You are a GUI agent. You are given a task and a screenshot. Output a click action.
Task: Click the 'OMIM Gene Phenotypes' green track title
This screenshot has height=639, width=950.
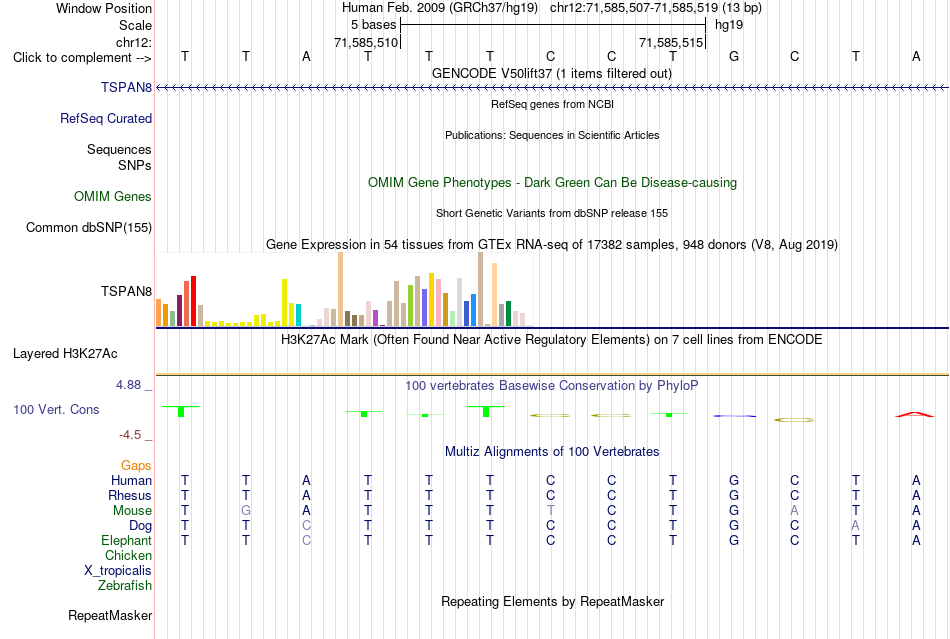click(552, 183)
